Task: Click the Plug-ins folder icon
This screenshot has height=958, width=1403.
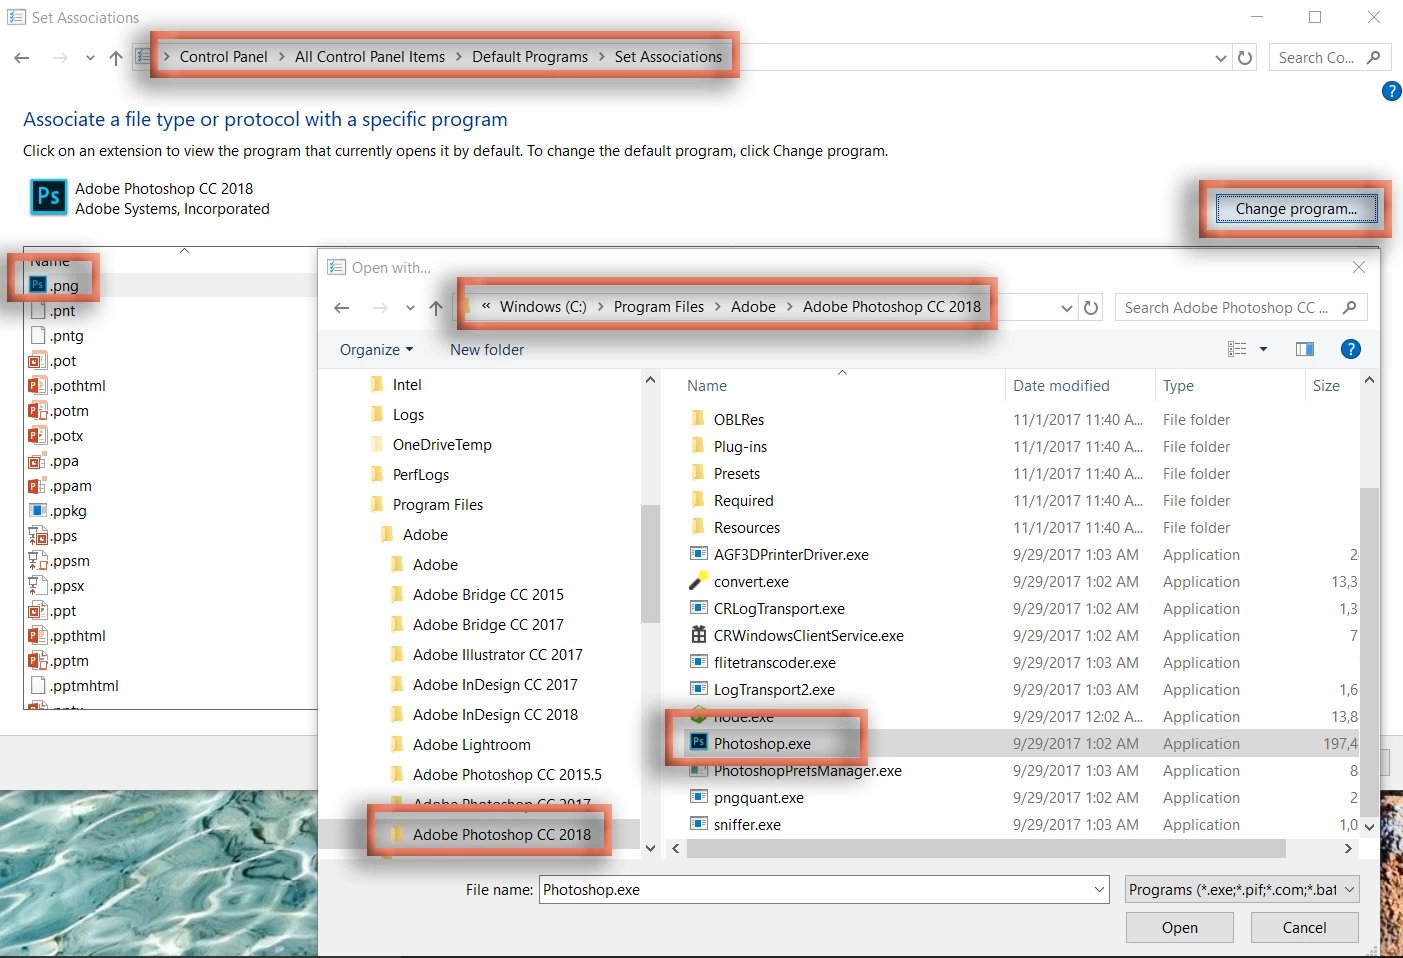Action: click(698, 446)
